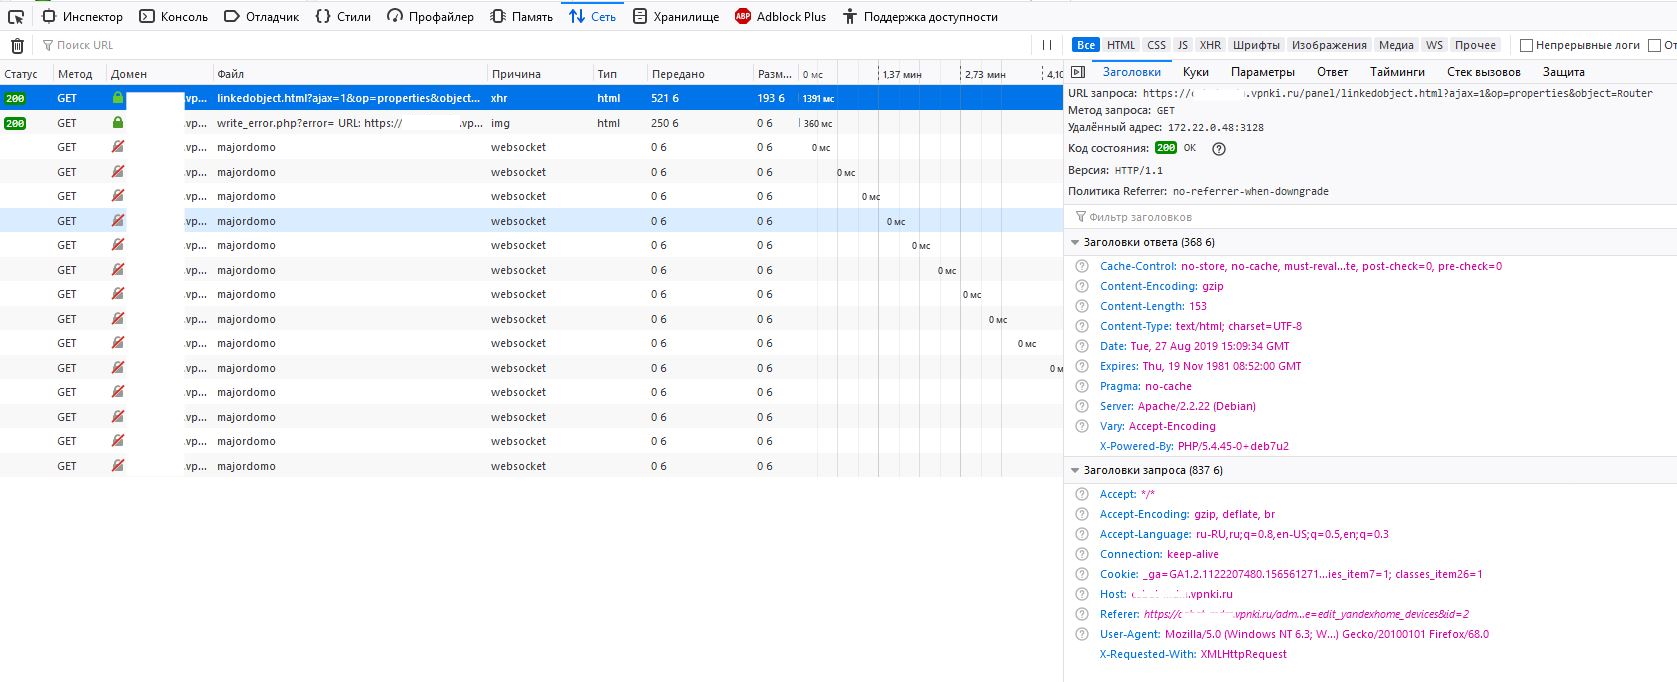Collapse the response headers section

pyautogui.click(x=1076, y=242)
